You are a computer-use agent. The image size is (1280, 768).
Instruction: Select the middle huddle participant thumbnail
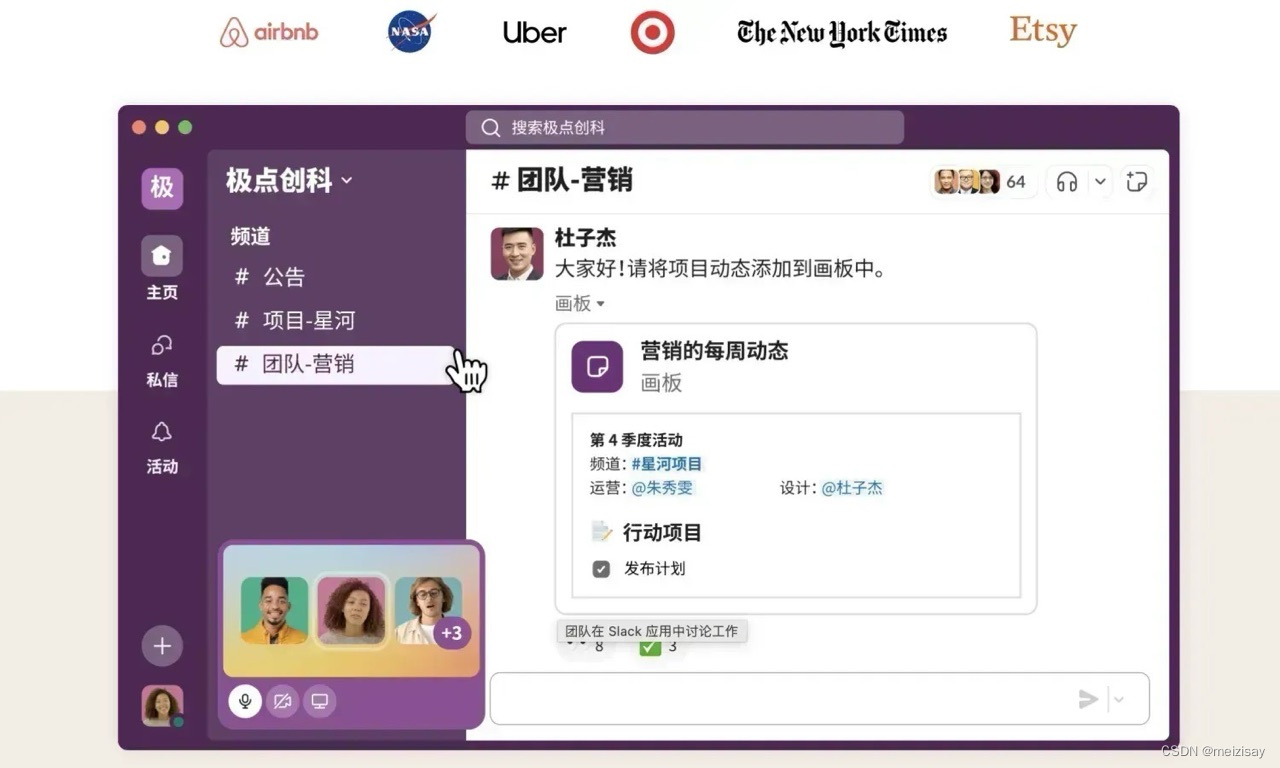coord(351,610)
